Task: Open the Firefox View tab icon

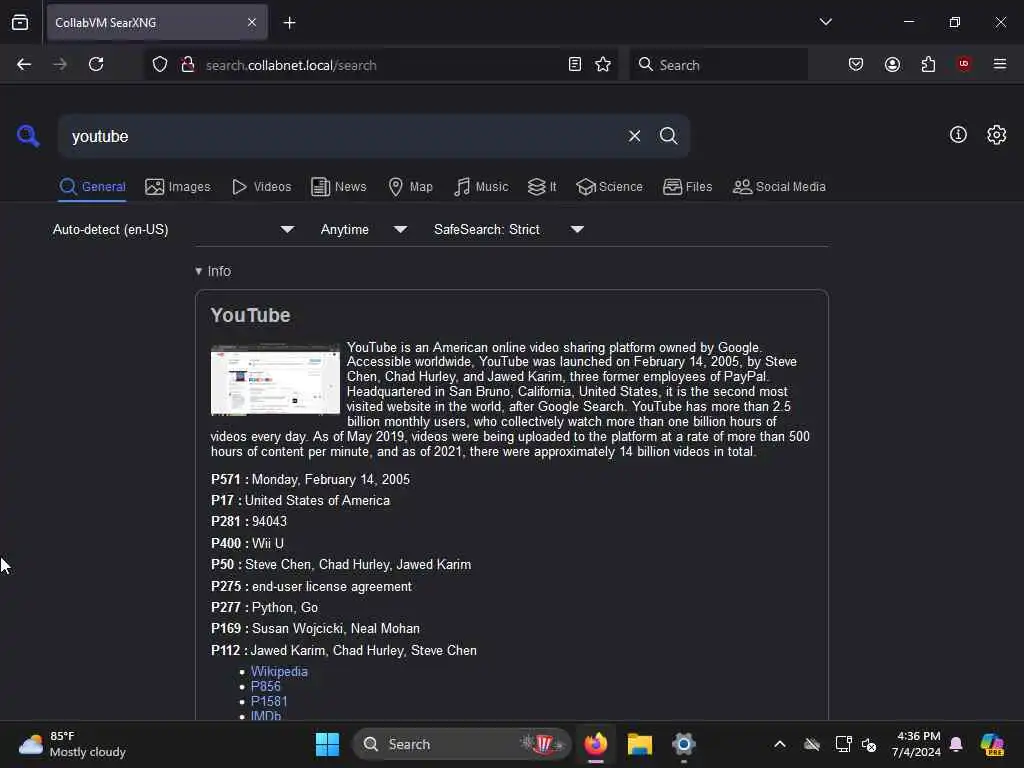Action: point(20,22)
